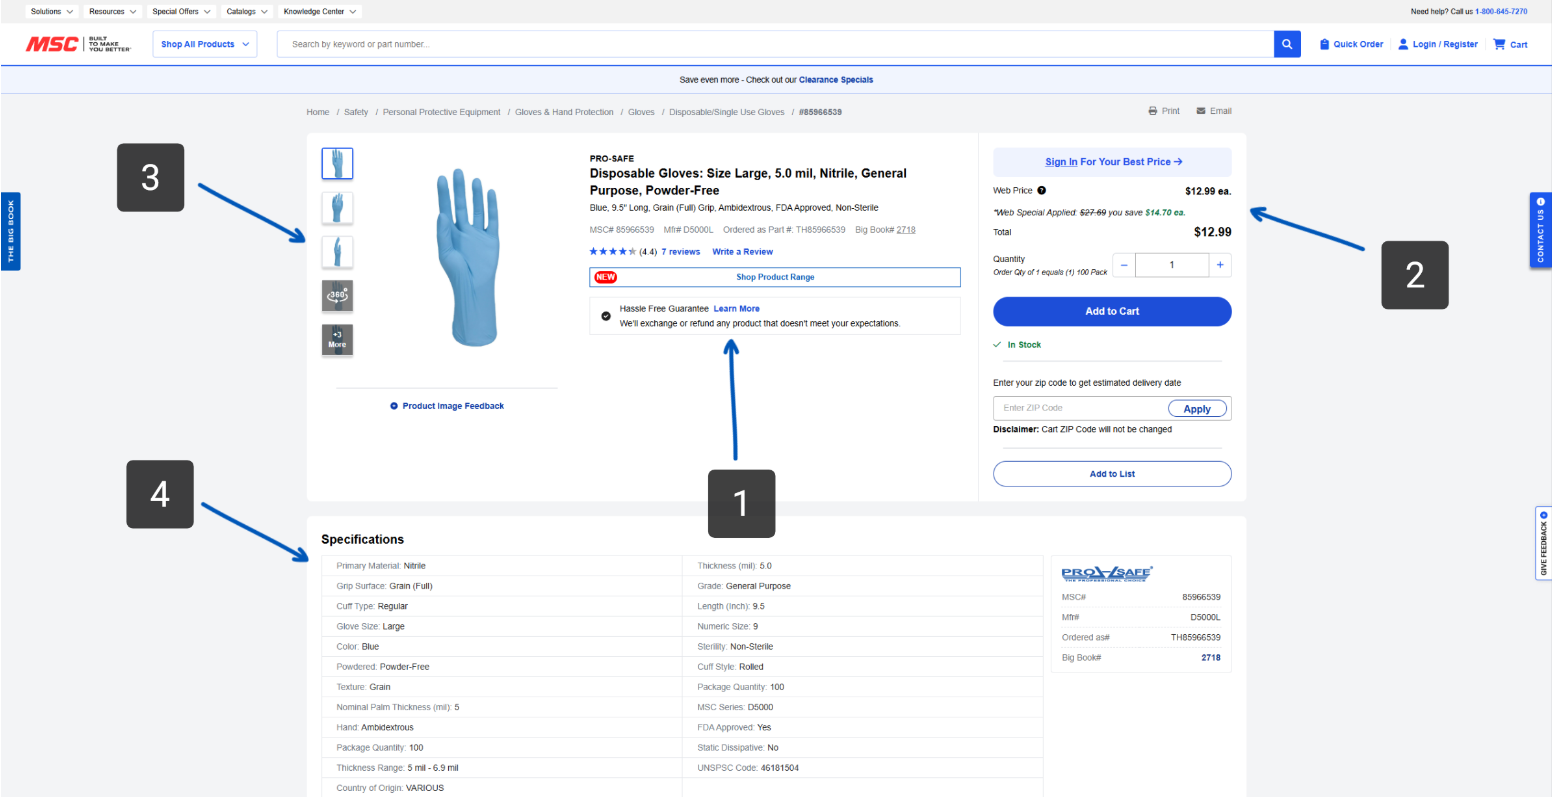
Task: Open Shop Product Range button
Action: (775, 277)
